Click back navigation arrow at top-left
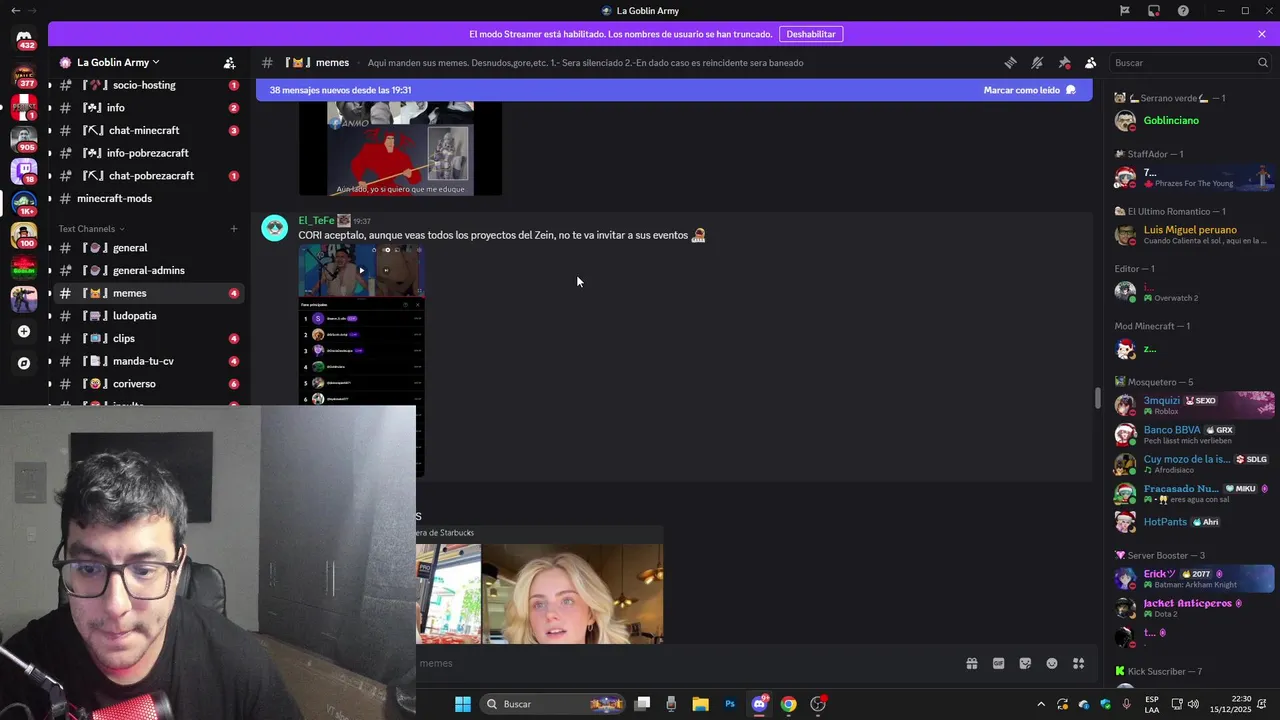This screenshot has height=720, width=1280. click(x=15, y=11)
